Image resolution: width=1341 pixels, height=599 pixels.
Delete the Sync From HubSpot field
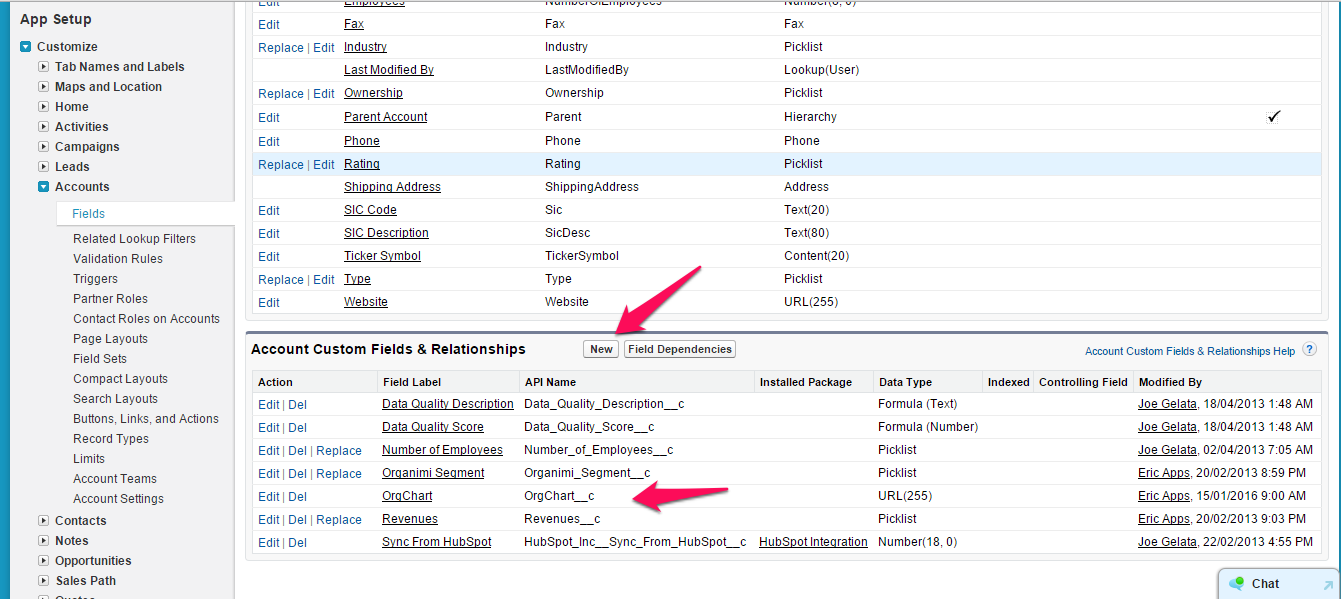(298, 542)
